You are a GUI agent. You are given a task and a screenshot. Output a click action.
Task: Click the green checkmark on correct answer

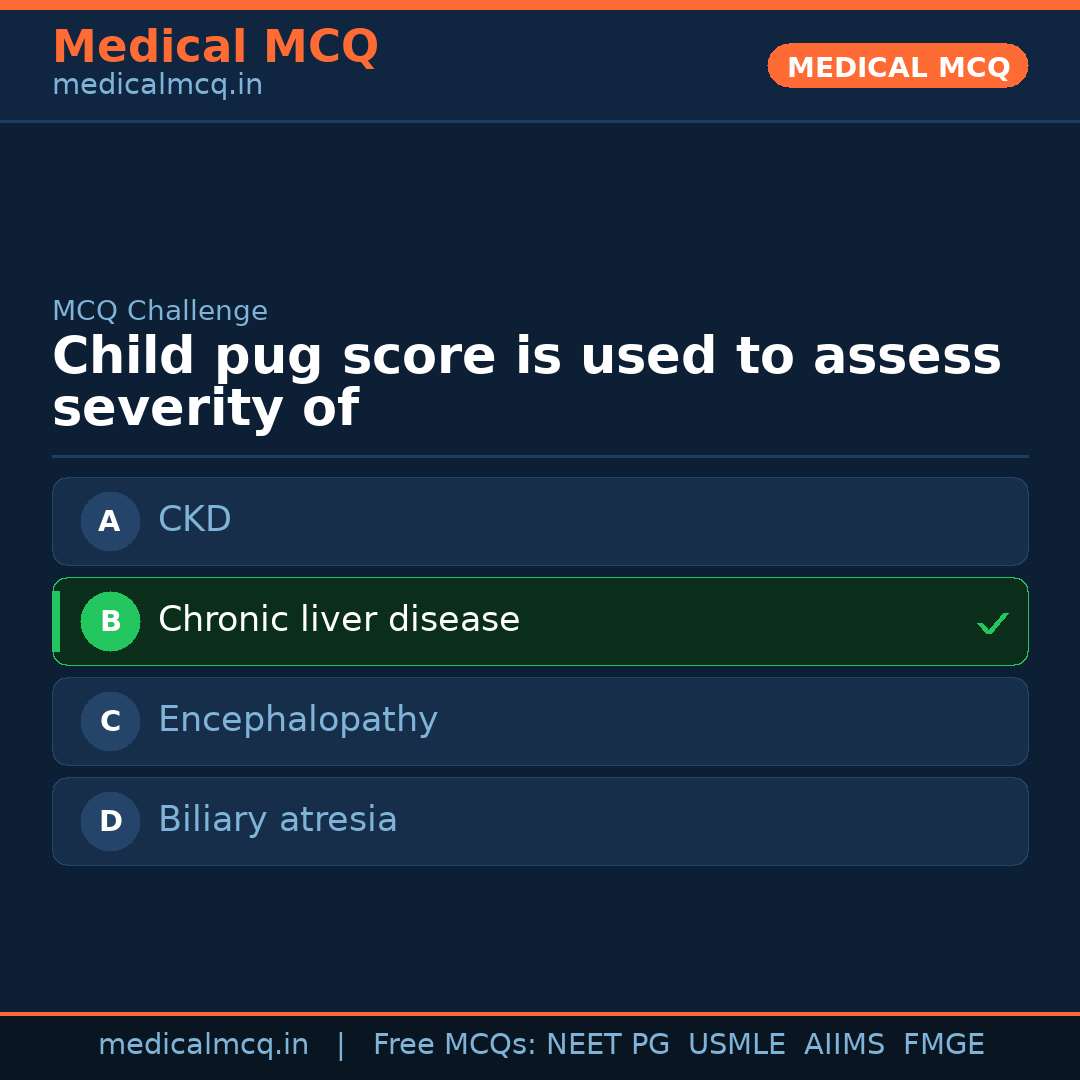click(x=993, y=623)
